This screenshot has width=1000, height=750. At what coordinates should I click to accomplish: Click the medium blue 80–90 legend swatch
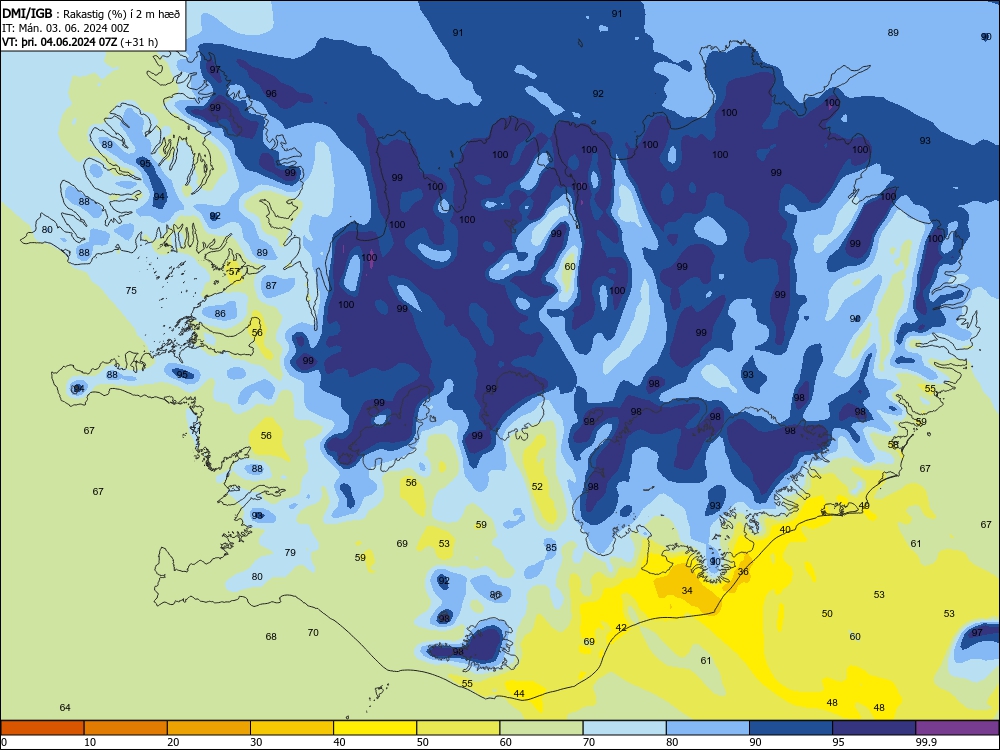coord(708,728)
